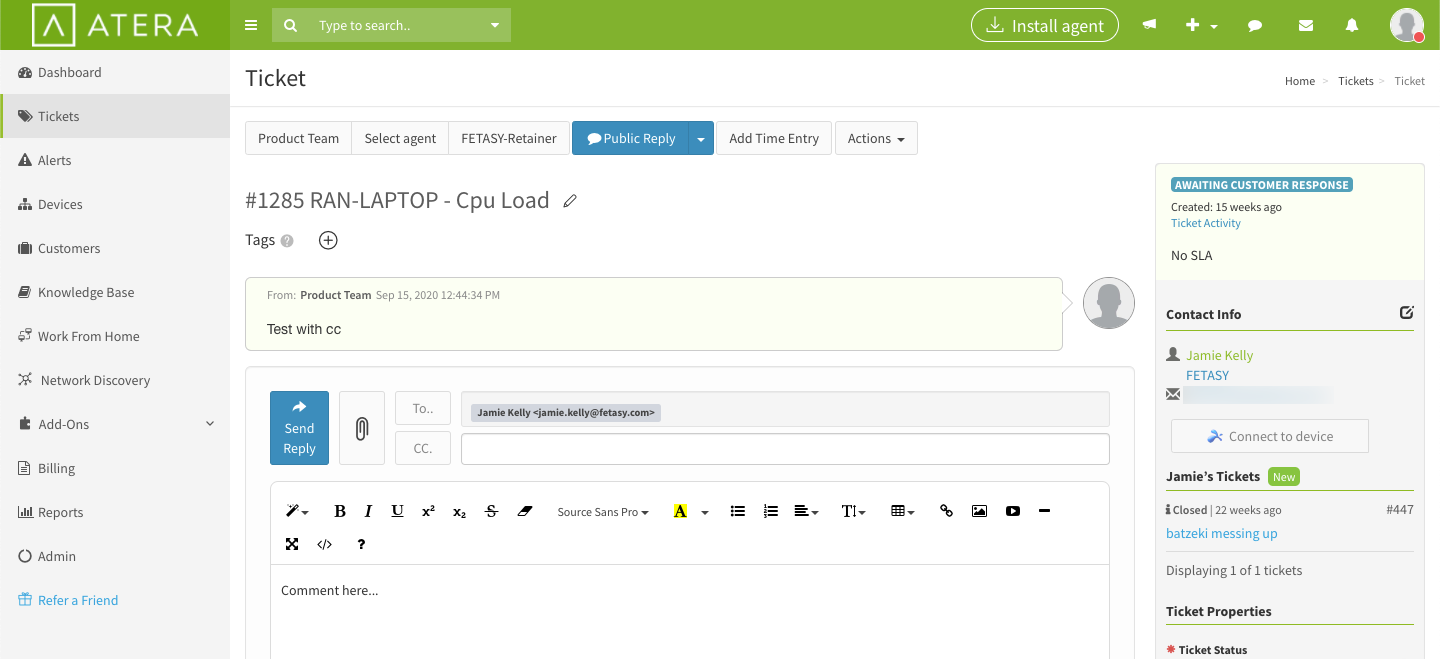Insert a picture using the image icon
Viewport: 1440px width, 659px height.
pos(979,511)
